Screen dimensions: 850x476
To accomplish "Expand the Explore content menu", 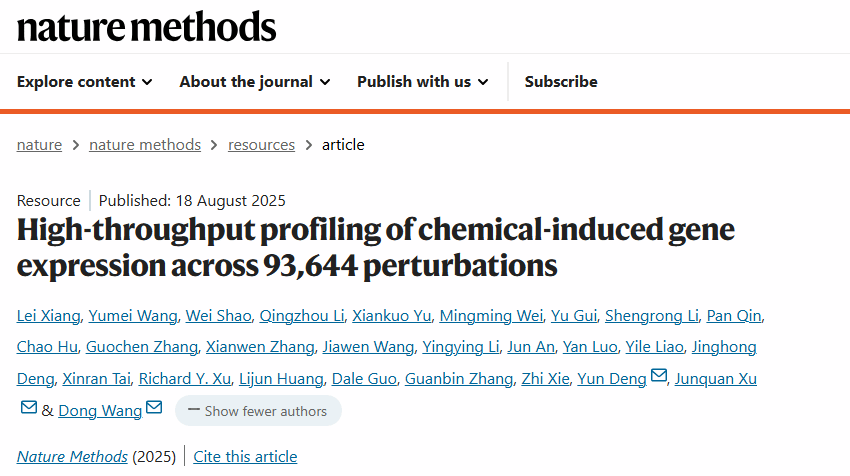I will (x=85, y=82).
